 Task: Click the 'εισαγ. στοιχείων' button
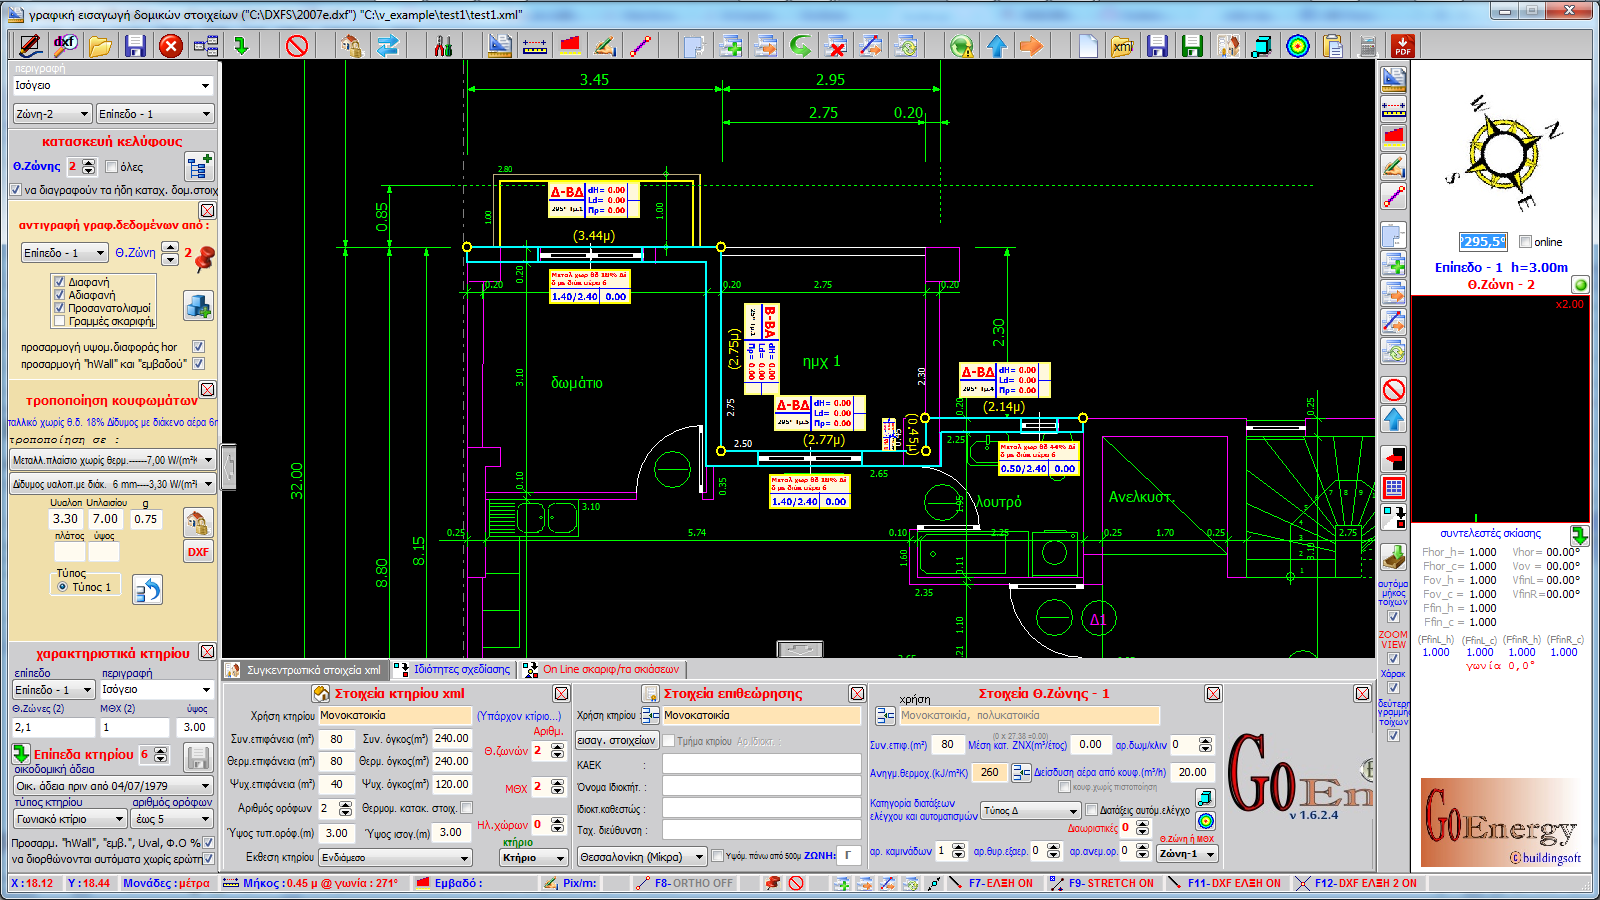coord(617,741)
